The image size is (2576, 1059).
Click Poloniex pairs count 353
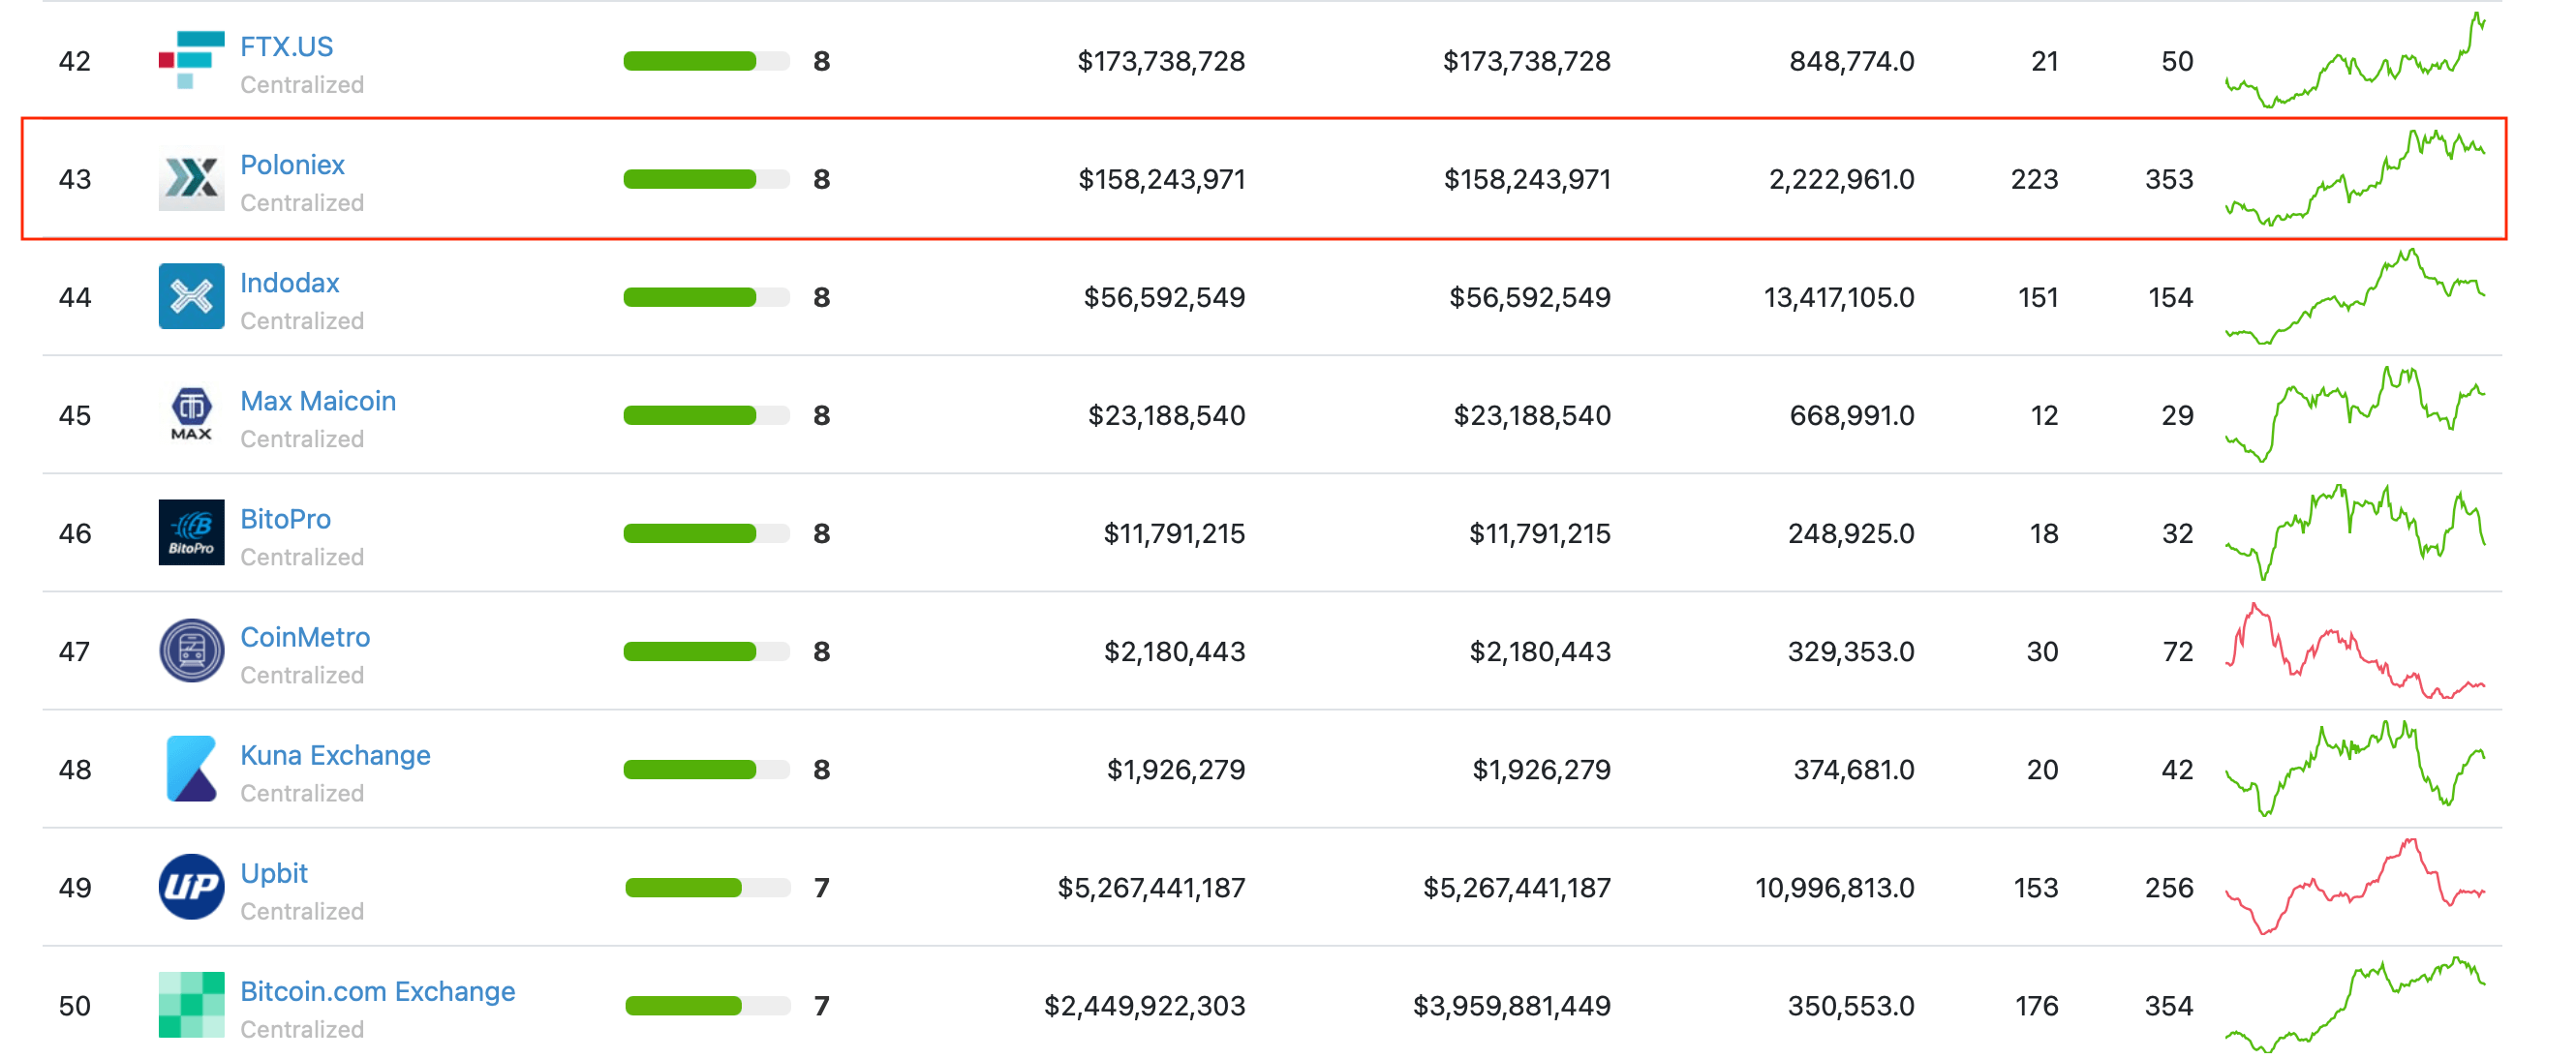click(2168, 180)
